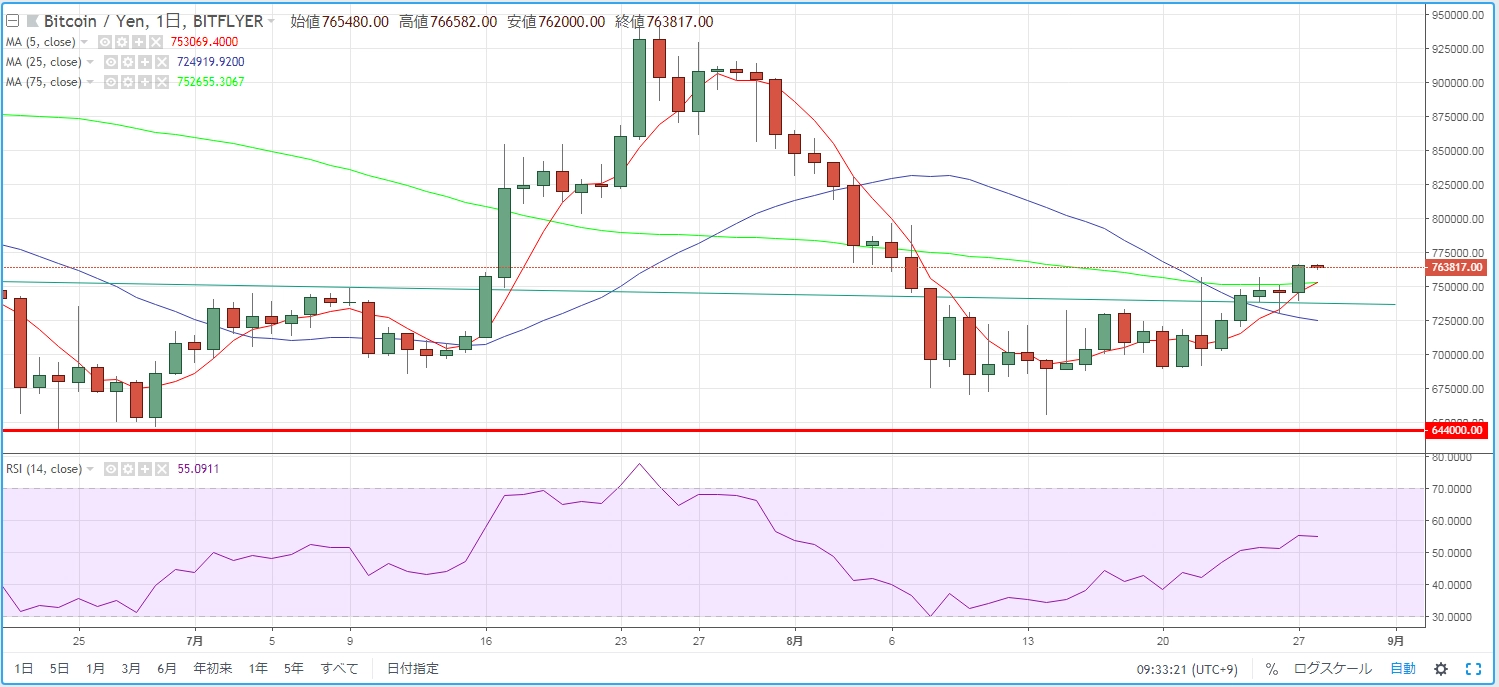1499x687 pixels.
Task: Toggle 自動 auto scale
Action: tap(1403, 669)
